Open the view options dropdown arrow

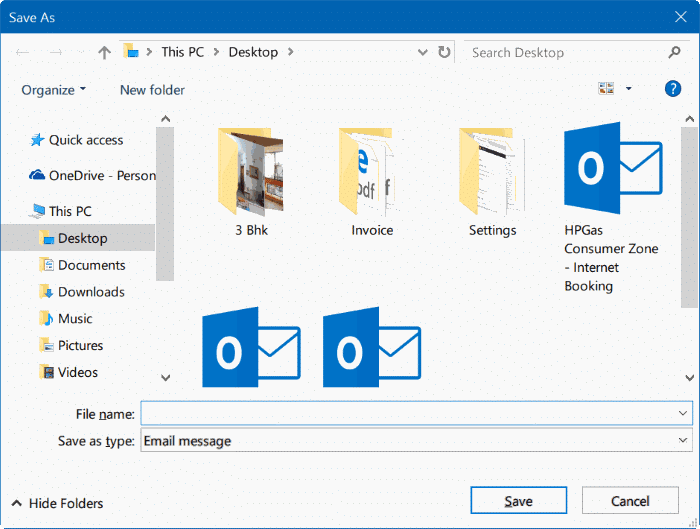pyautogui.click(x=629, y=88)
